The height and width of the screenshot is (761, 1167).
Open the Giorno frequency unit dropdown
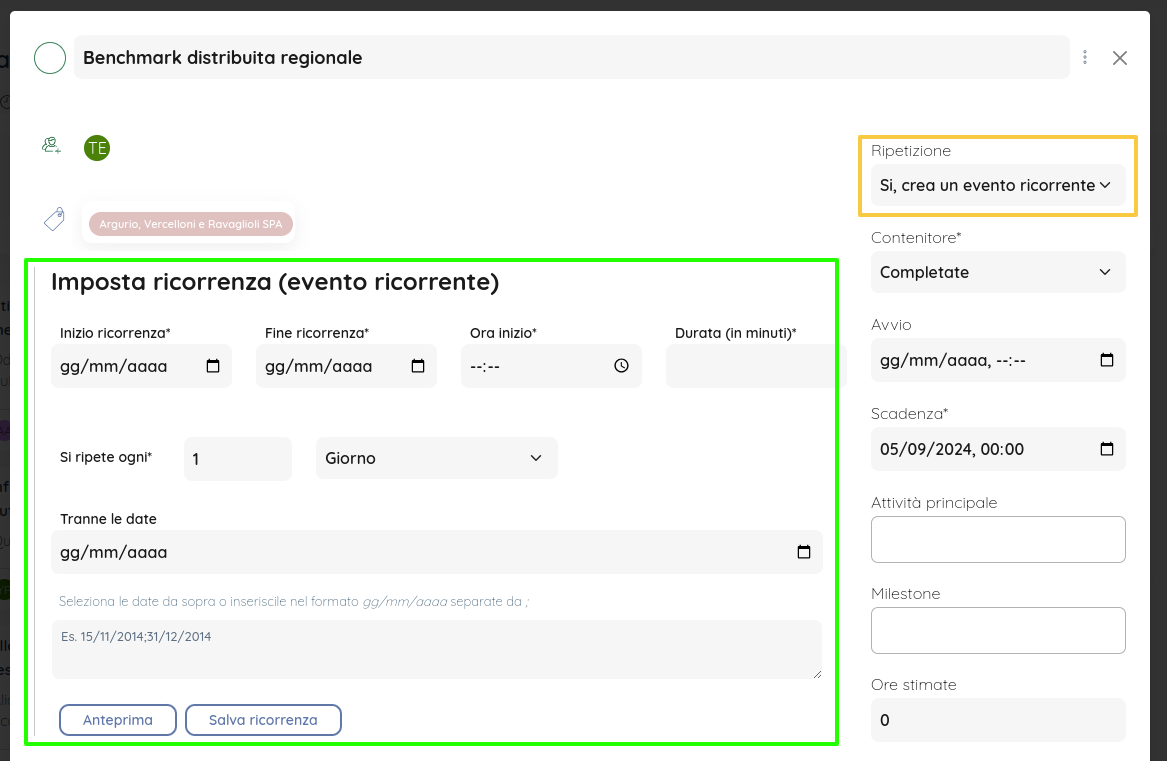click(436, 458)
